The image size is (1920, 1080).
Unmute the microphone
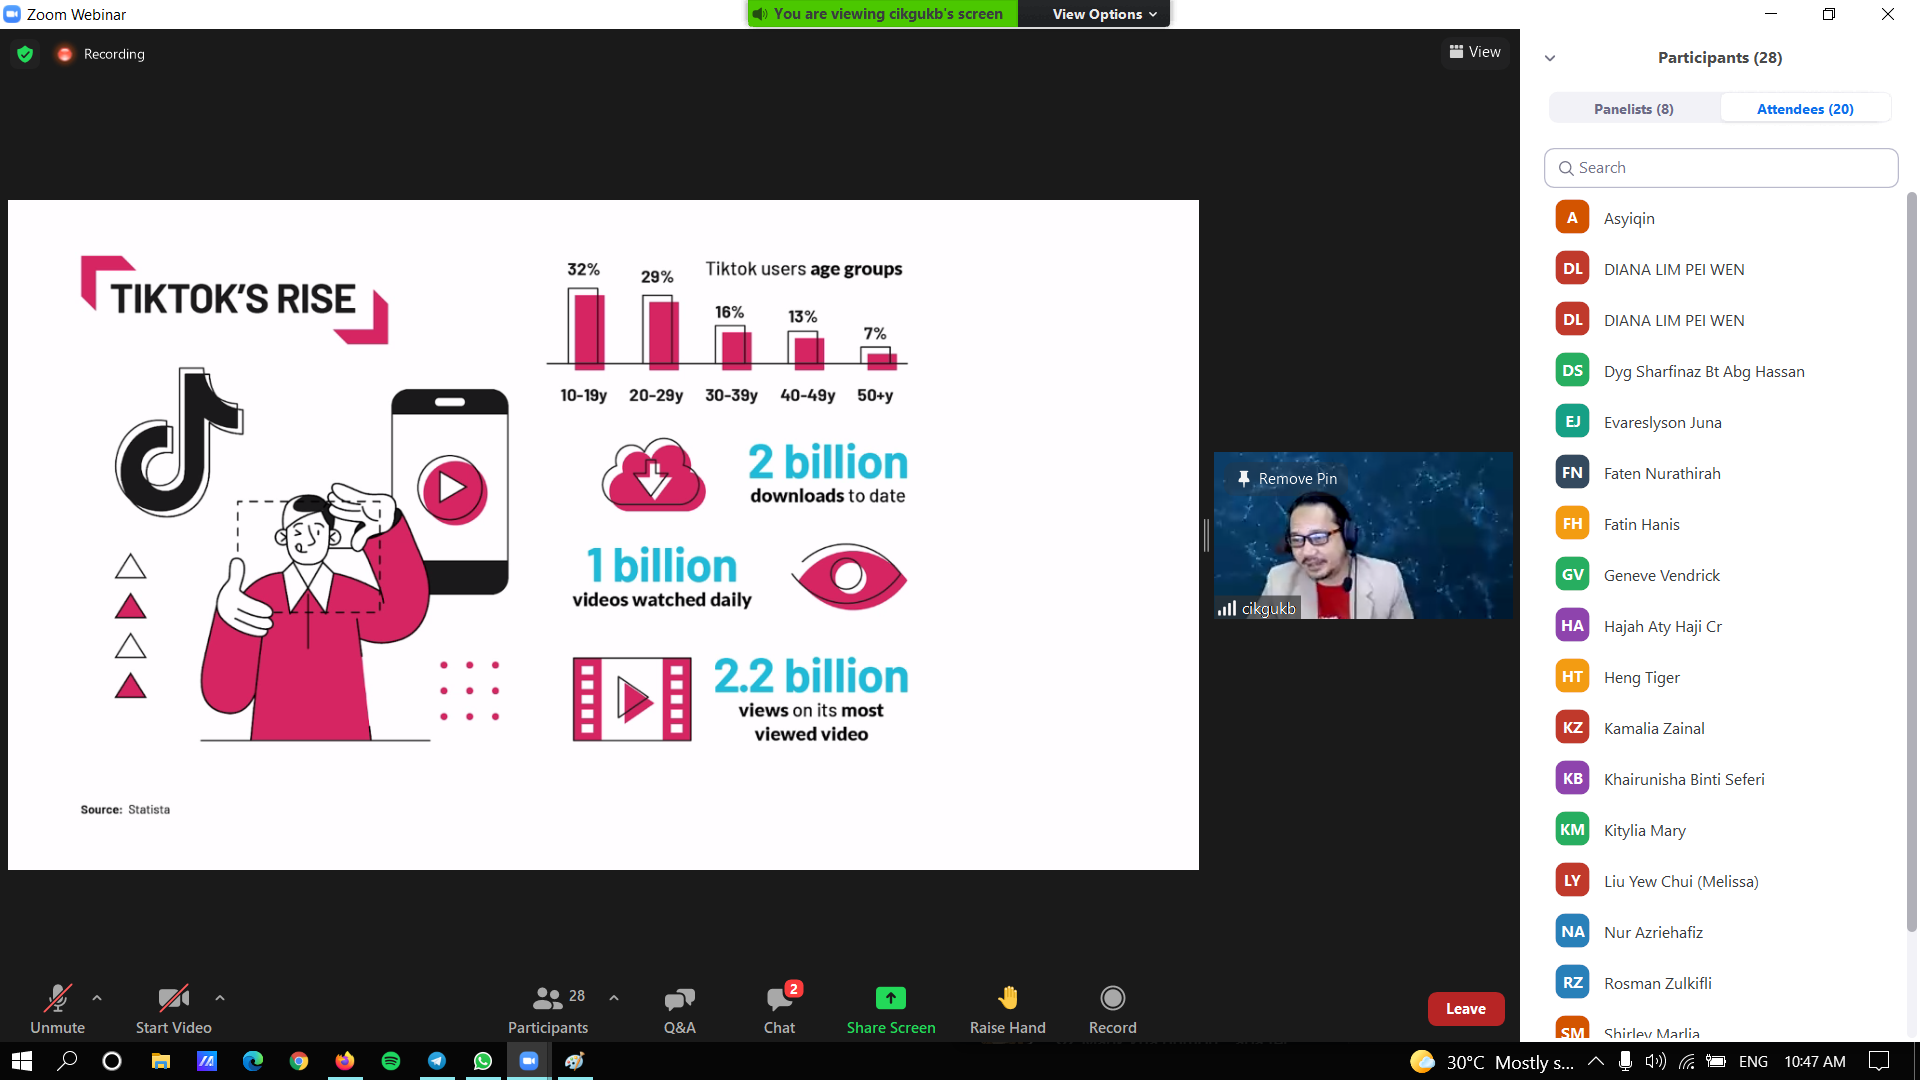point(57,1008)
